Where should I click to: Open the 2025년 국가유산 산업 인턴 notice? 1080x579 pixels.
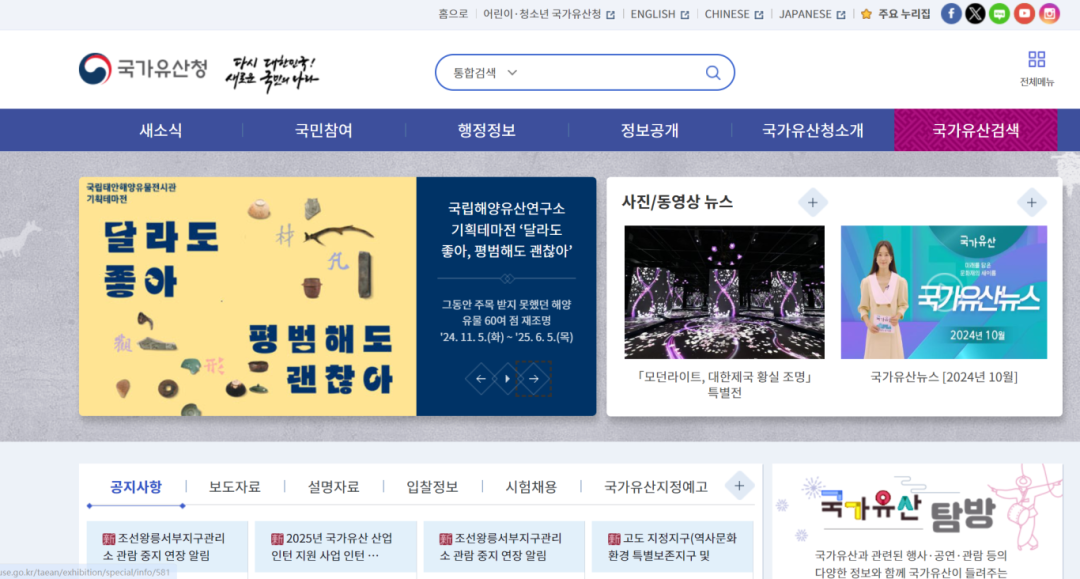[x=335, y=547]
